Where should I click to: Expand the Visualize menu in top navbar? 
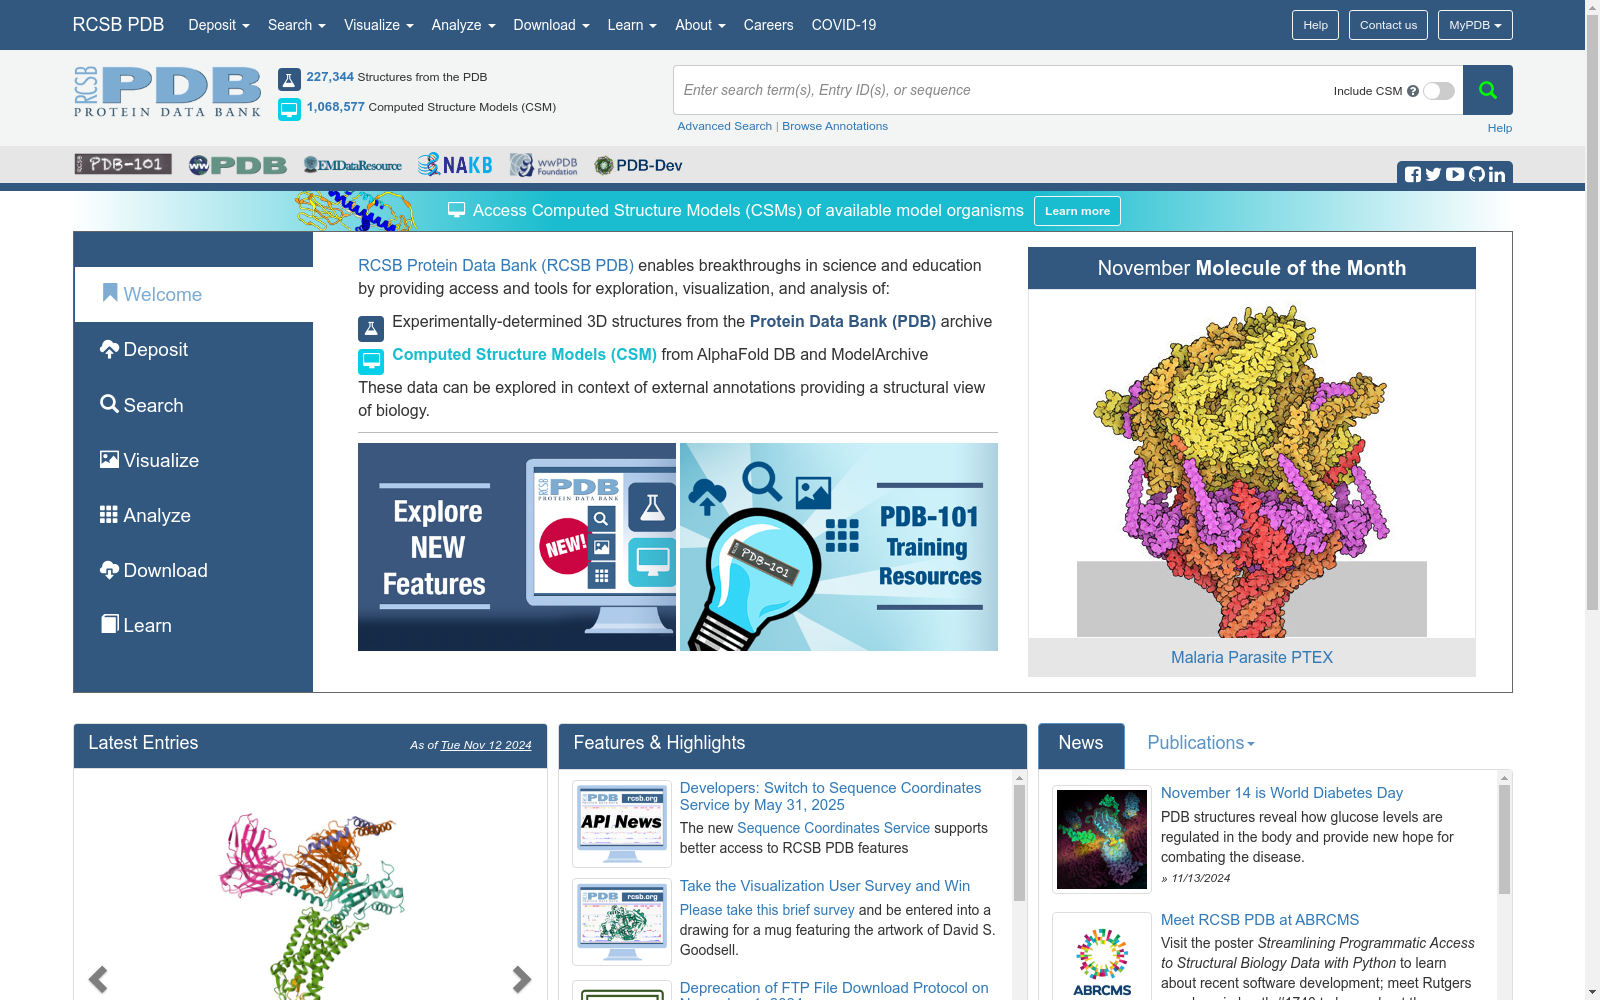click(379, 25)
